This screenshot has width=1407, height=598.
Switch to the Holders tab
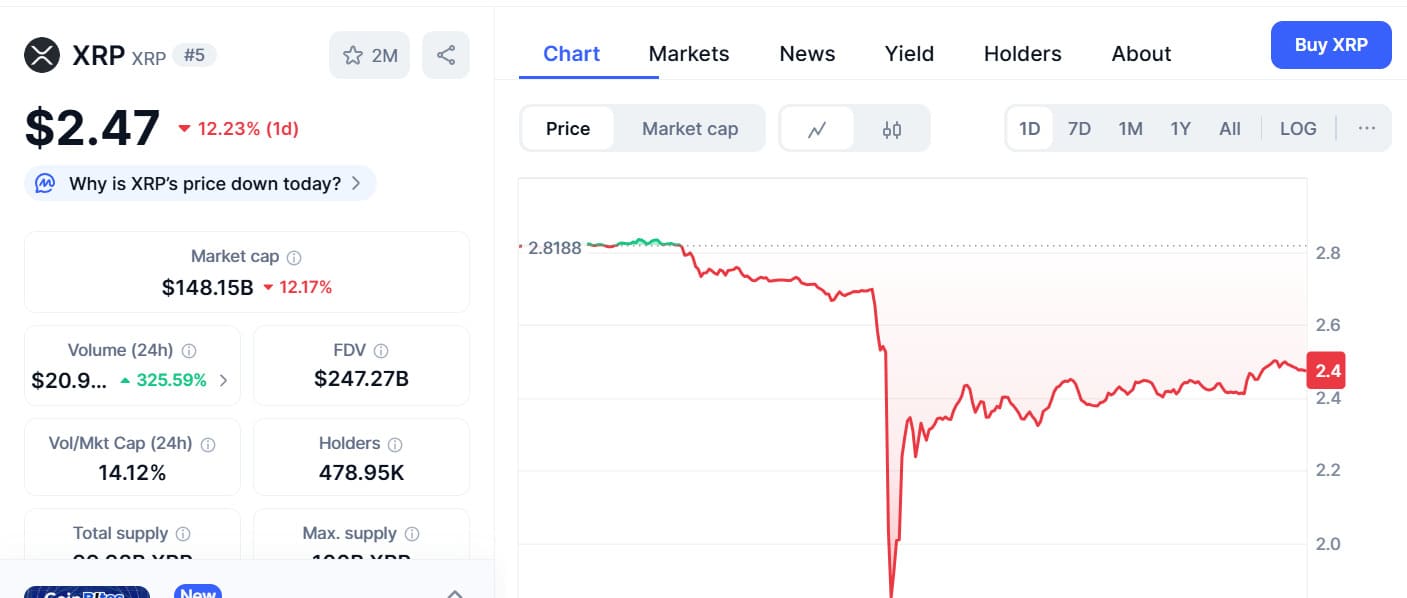pos(1022,54)
